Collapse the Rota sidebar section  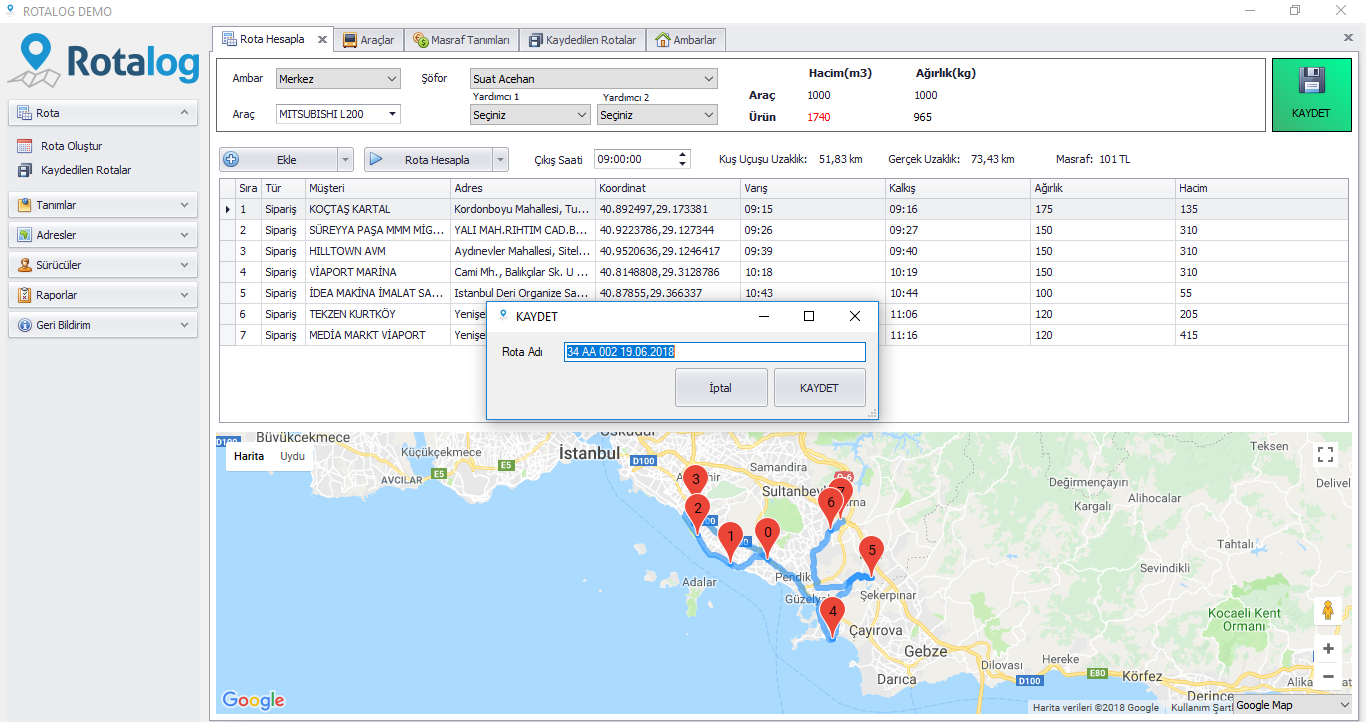coord(184,113)
